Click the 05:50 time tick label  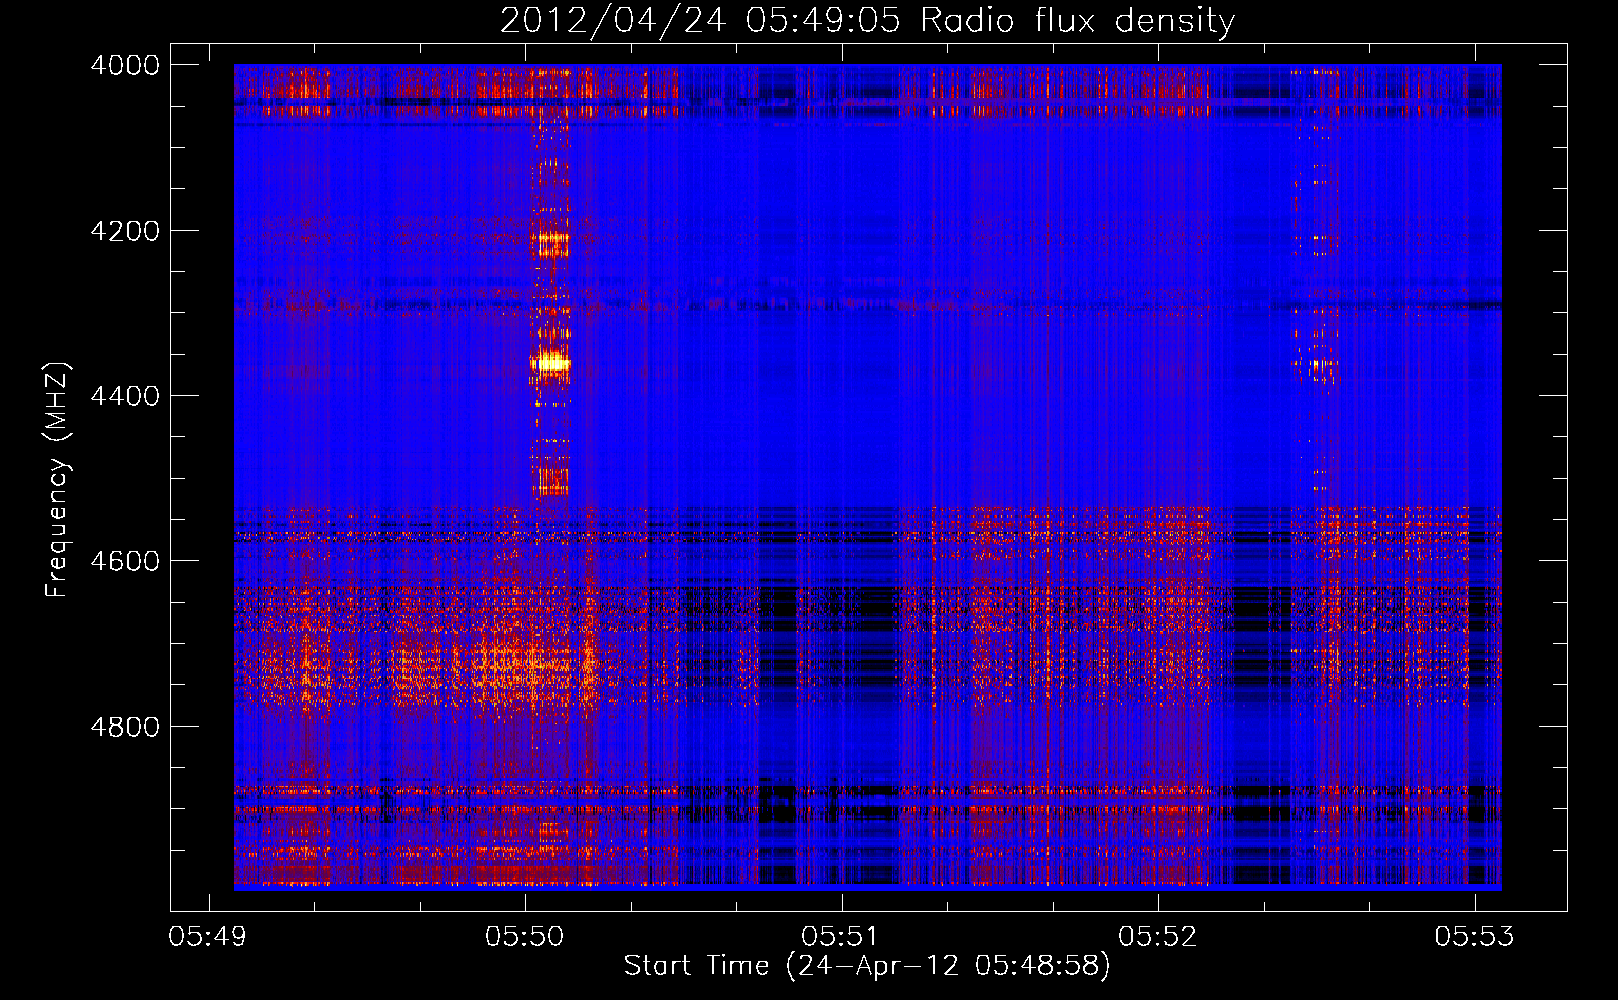tap(525, 937)
